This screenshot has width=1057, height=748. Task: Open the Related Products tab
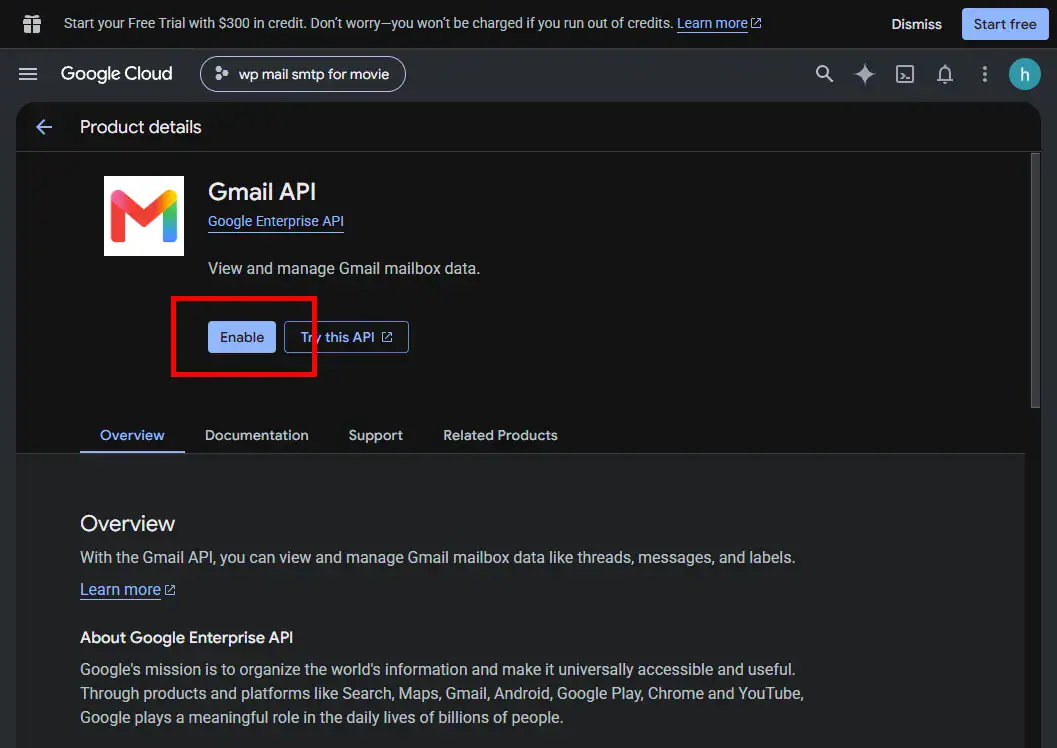[x=500, y=435]
